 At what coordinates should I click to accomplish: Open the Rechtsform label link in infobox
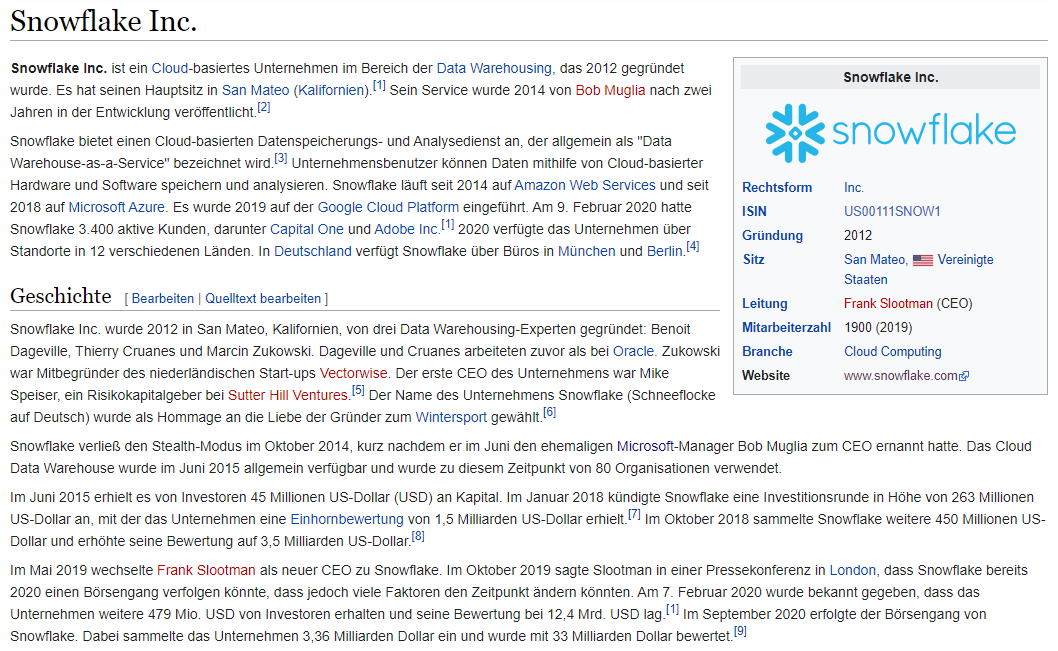pyautogui.click(x=777, y=188)
